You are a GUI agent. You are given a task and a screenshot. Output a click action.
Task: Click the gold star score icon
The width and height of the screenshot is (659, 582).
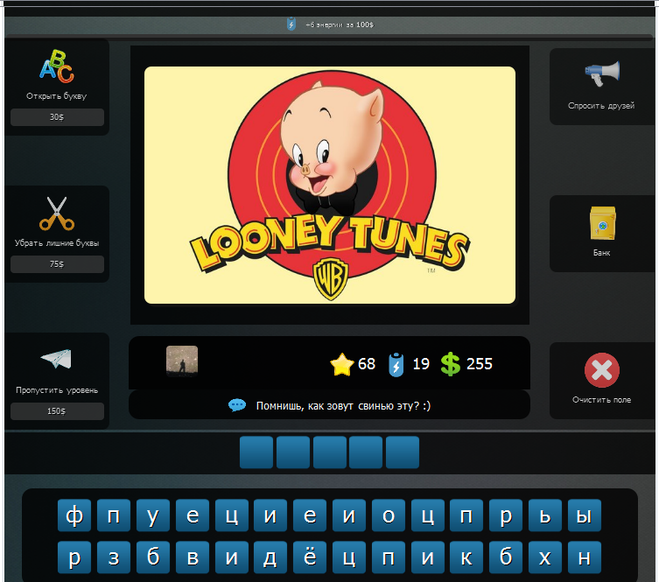point(342,364)
